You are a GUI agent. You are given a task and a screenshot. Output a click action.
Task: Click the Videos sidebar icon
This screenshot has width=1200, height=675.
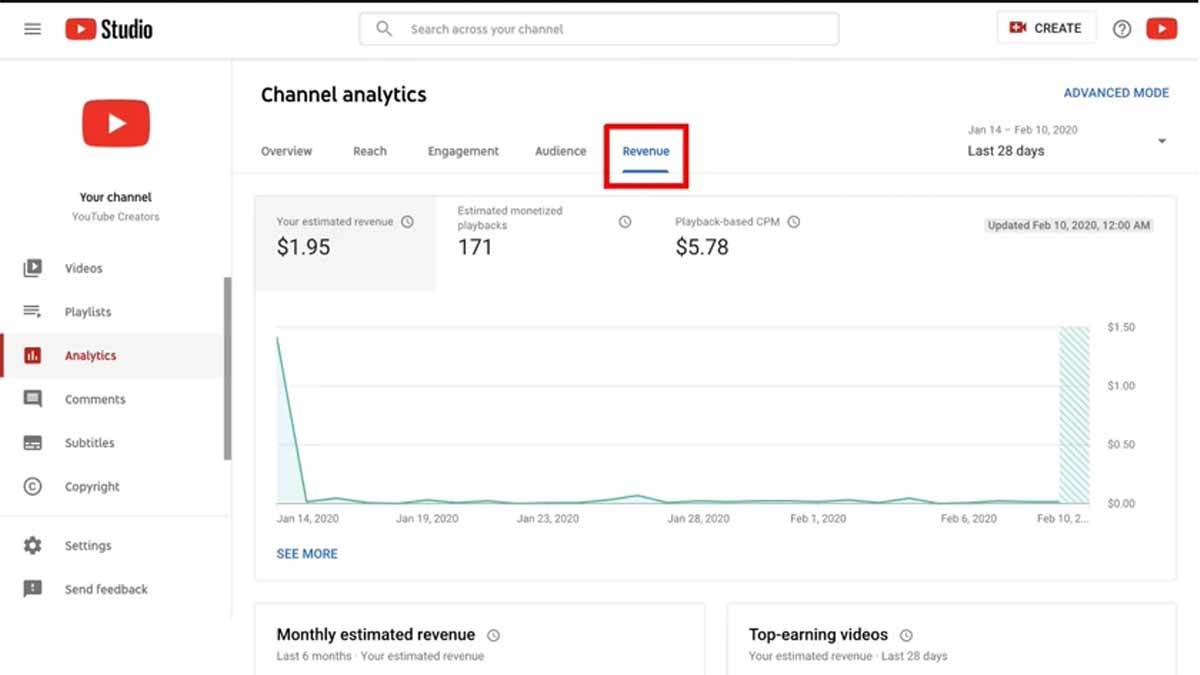33,268
